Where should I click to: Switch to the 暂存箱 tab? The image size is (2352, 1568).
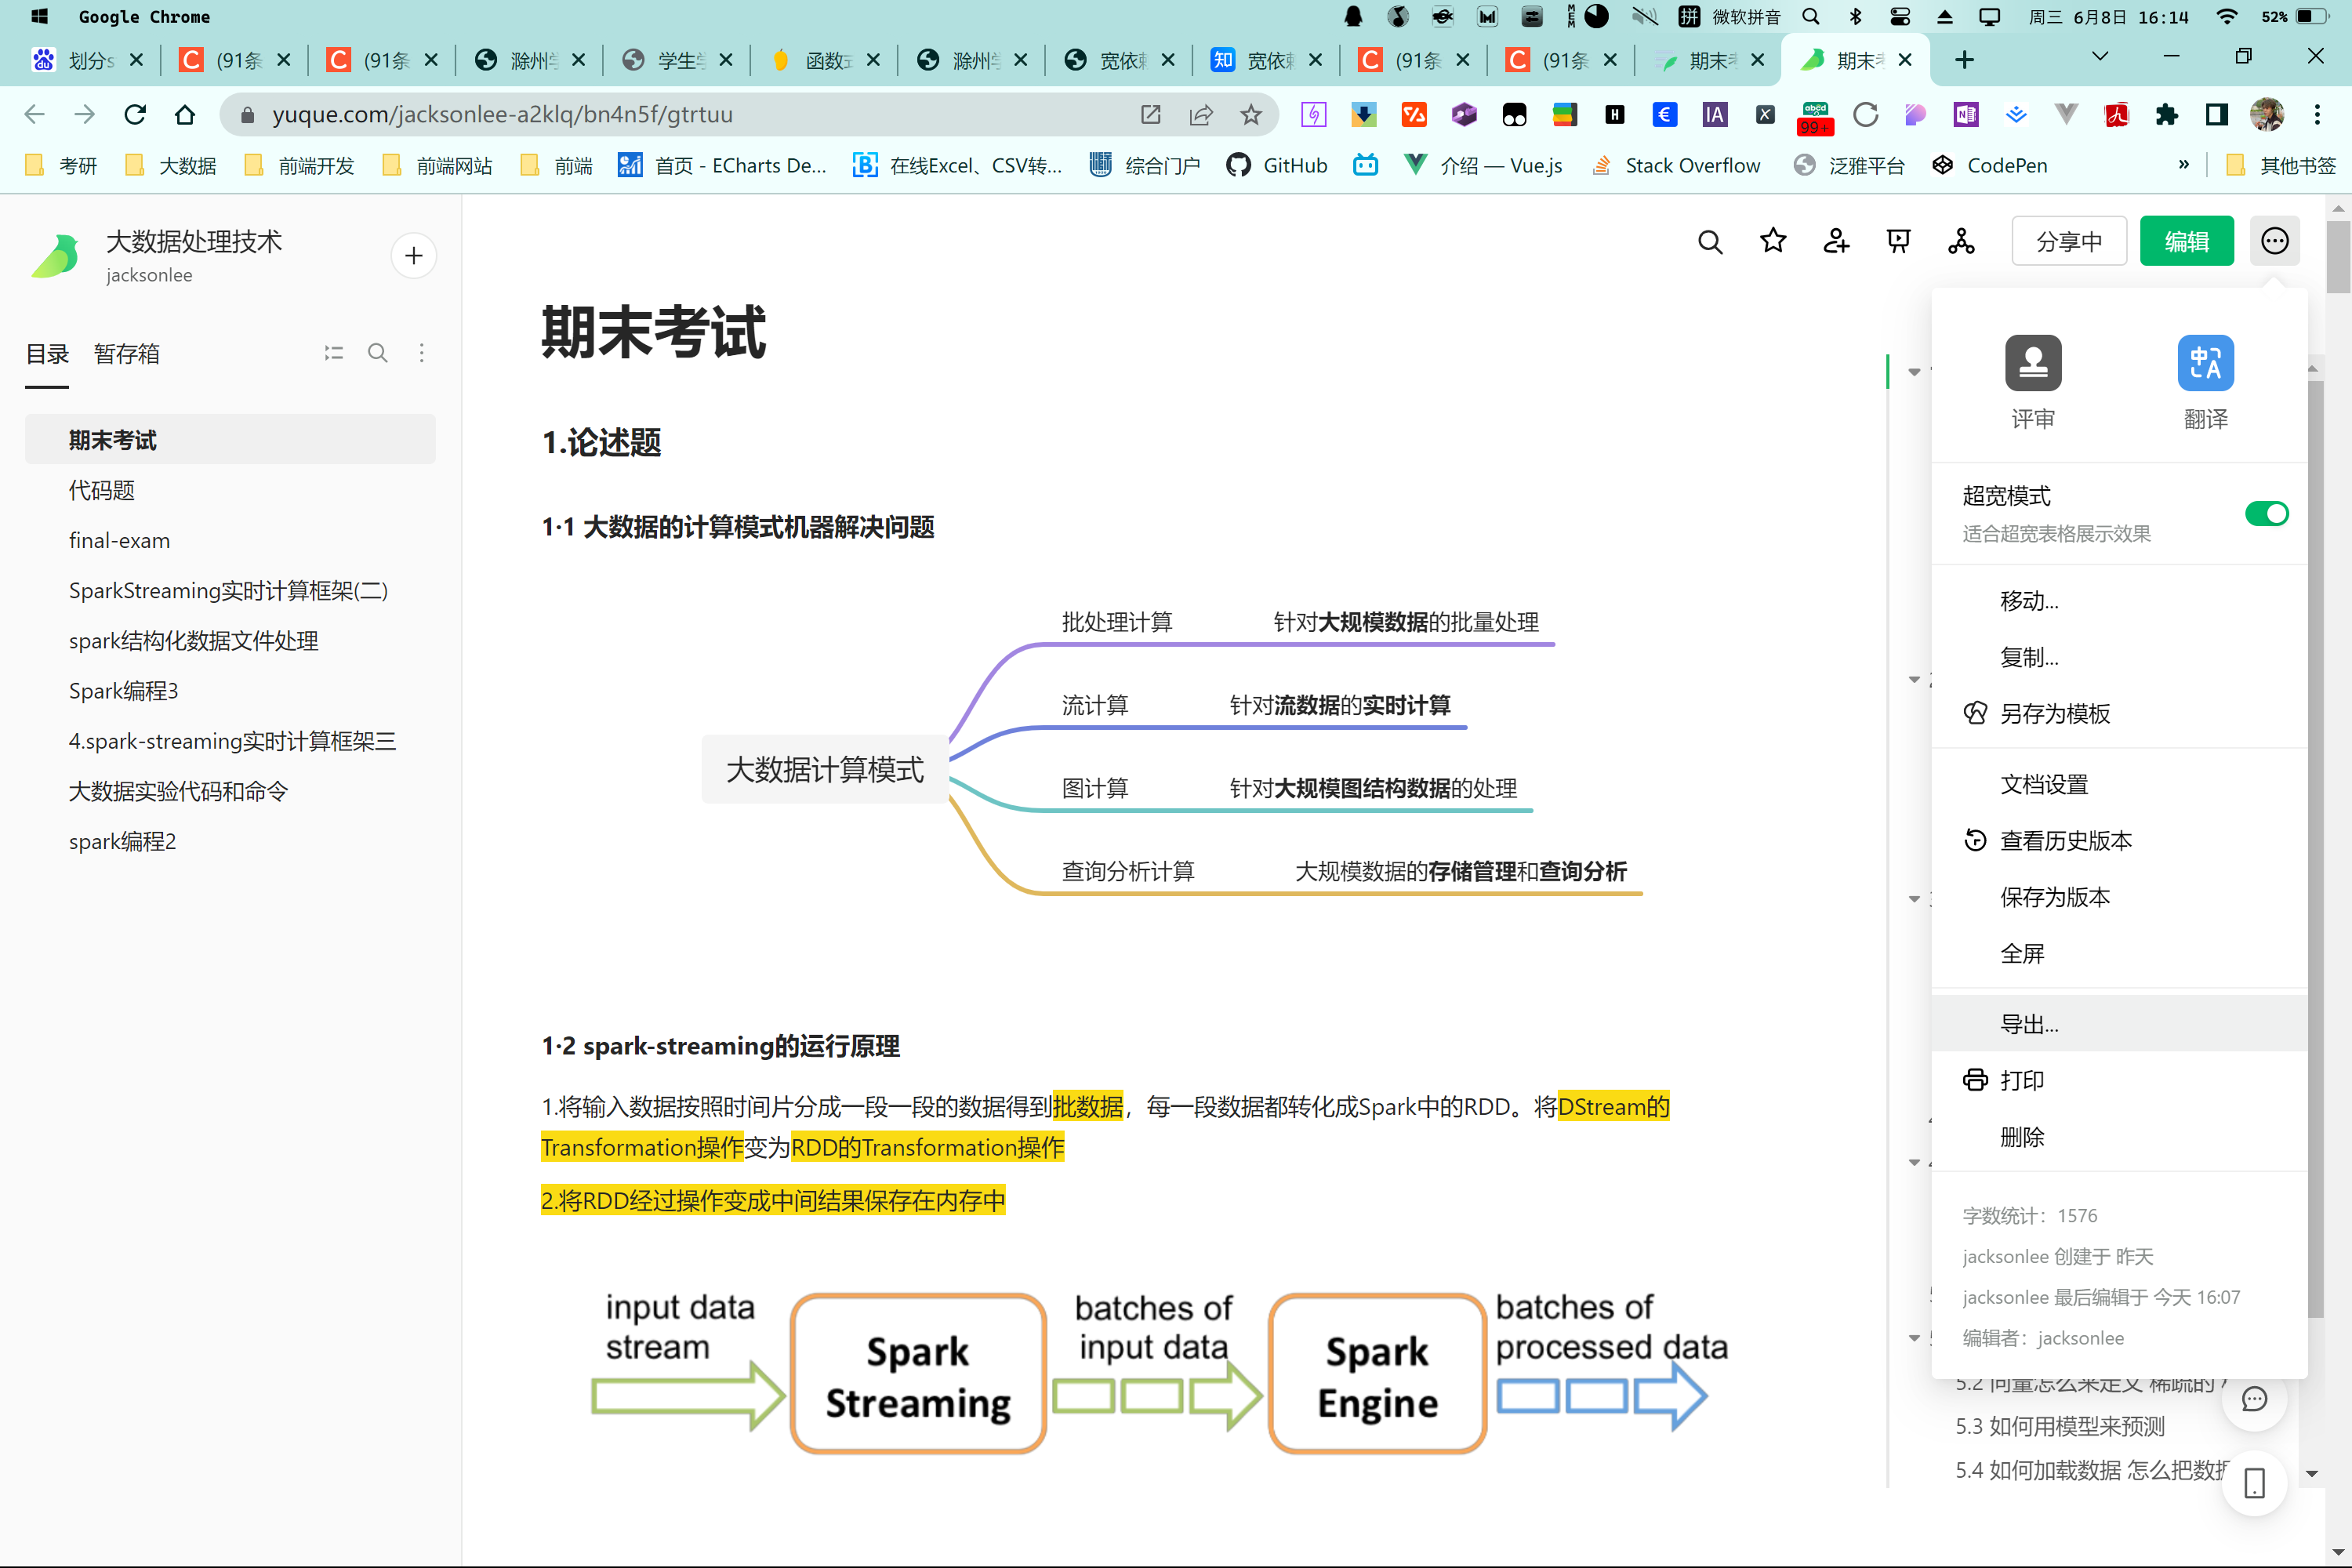(x=127, y=354)
